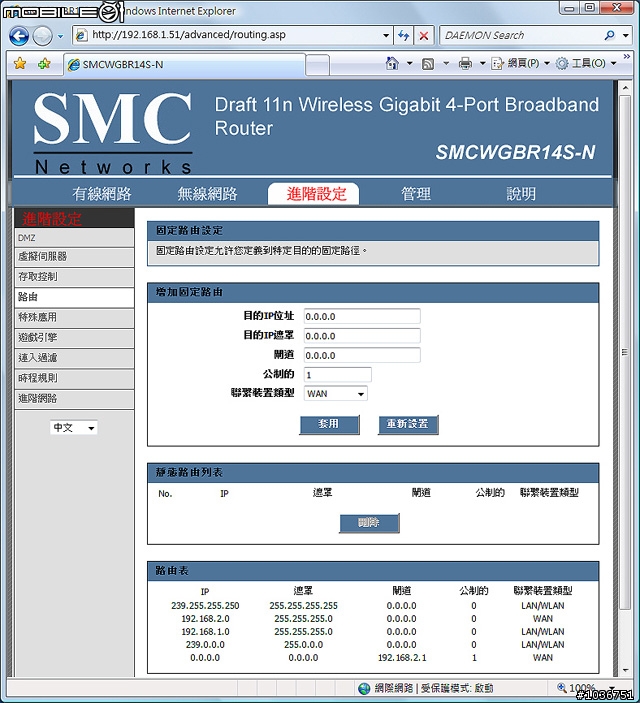This screenshot has width=640, height=703.
Task: Expand the Print options dropdown arrow
Action: point(483,64)
